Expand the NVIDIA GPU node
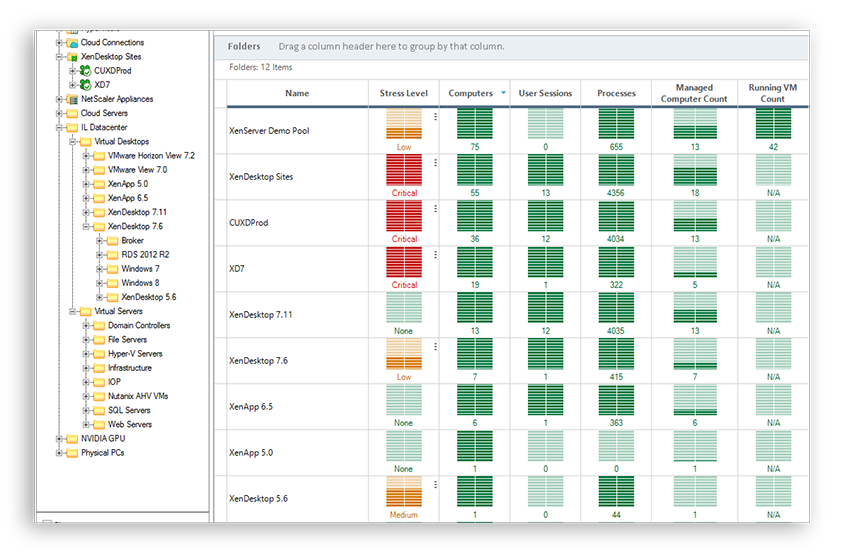Image resolution: width=845 pixels, height=556 pixels. [x=59, y=439]
